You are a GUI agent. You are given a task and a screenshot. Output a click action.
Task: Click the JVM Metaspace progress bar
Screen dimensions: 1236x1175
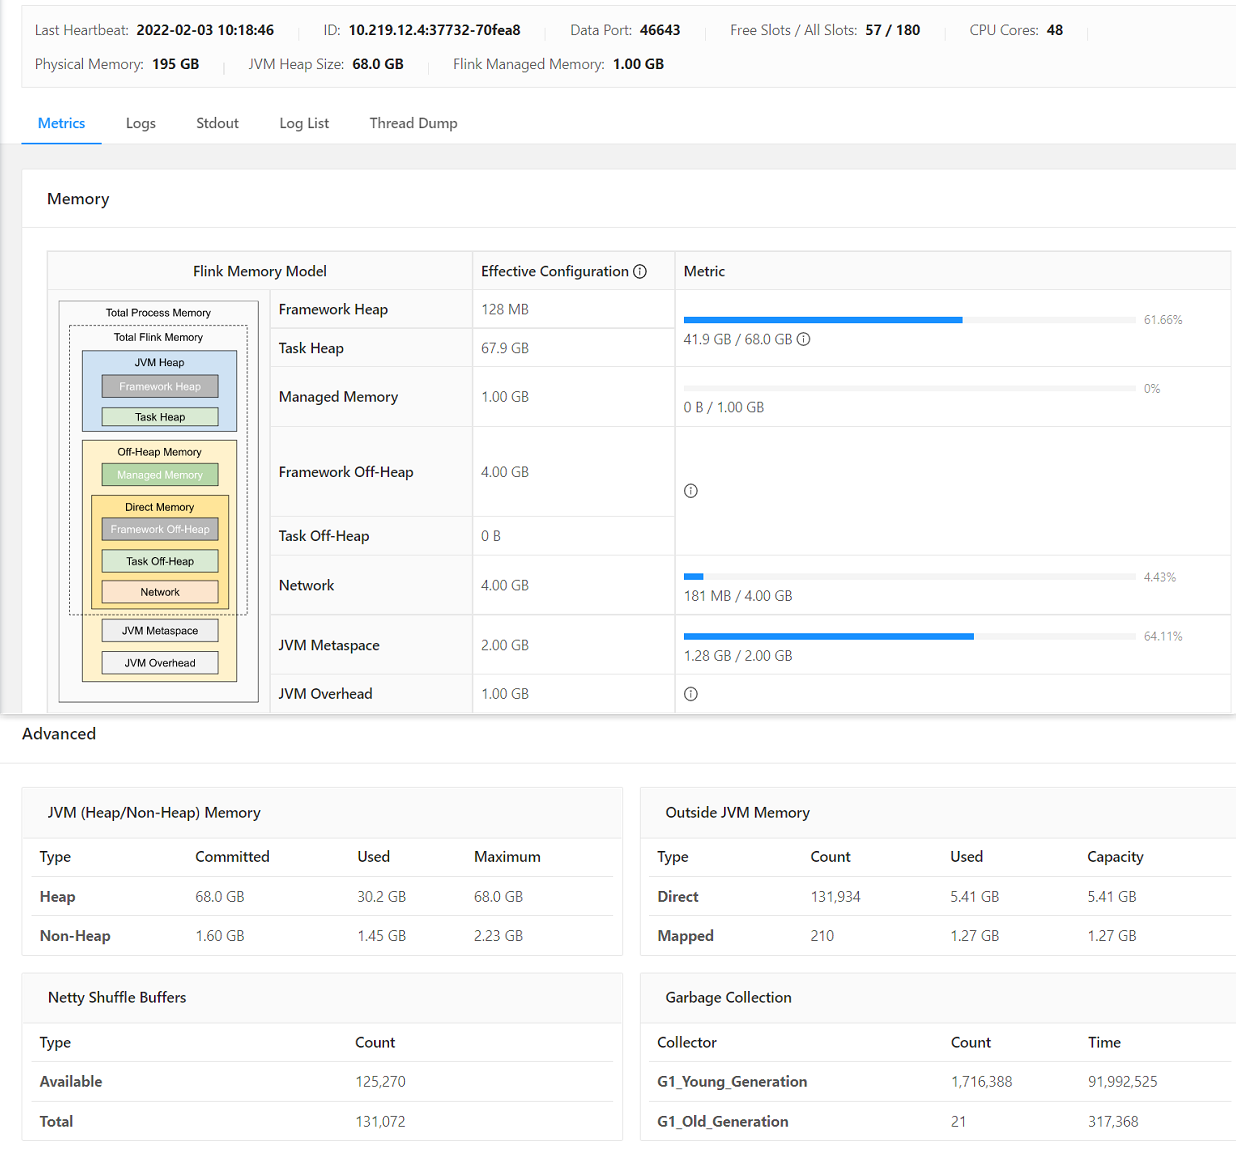(x=908, y=636)
